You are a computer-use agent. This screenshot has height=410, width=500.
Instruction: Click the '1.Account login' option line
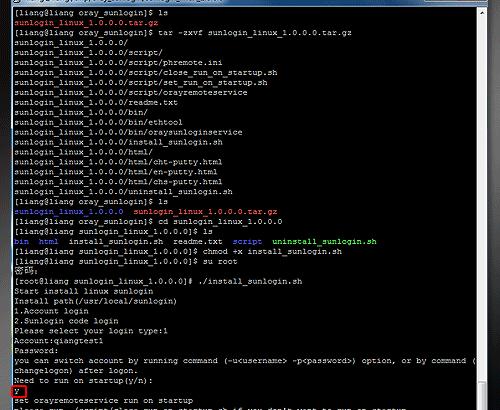tap(51, 311)
